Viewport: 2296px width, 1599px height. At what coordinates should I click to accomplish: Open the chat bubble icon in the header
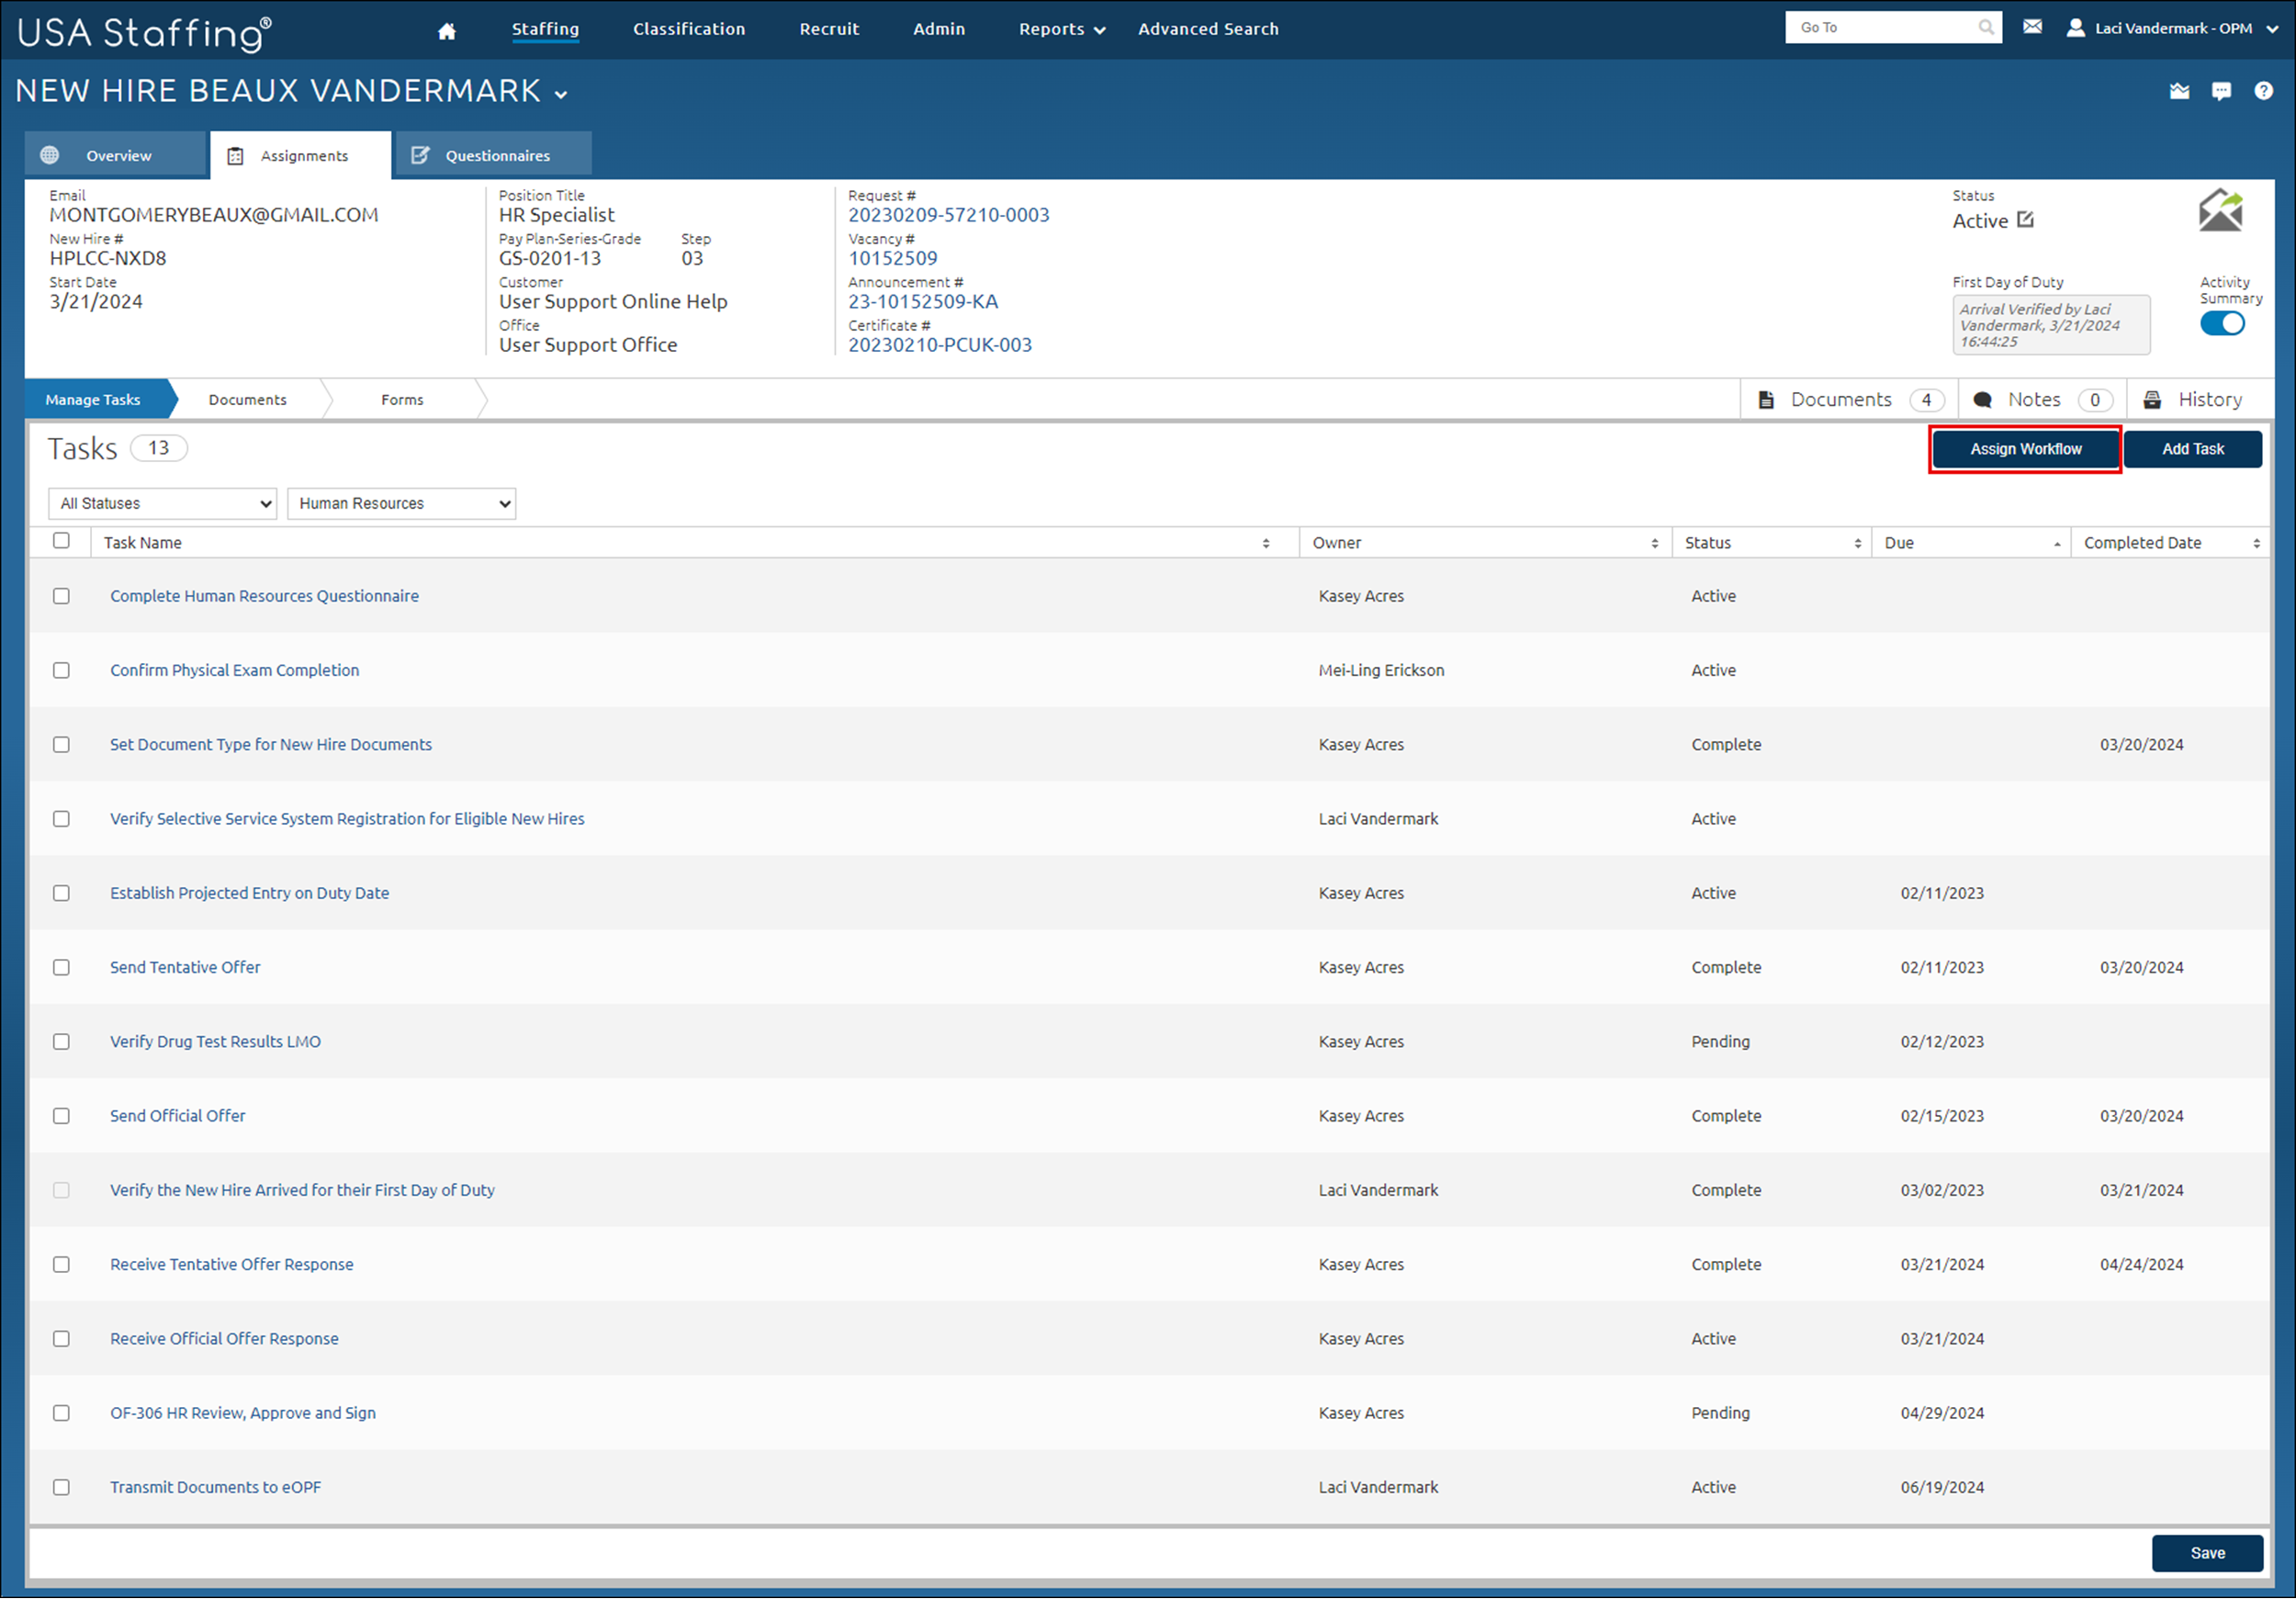pos(2222,90)
